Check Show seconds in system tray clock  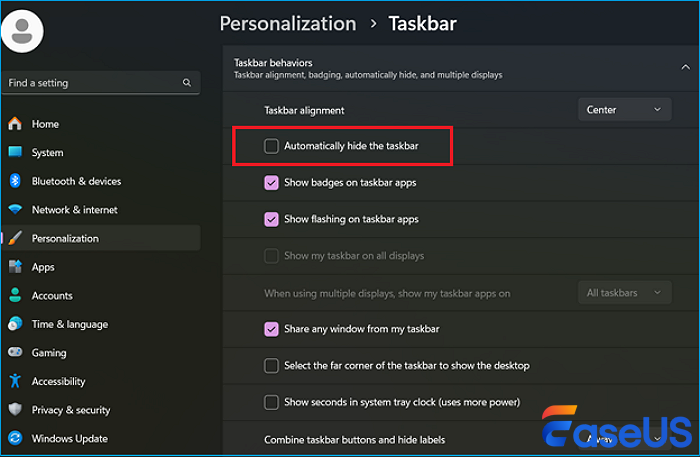(x=271, y=402)
